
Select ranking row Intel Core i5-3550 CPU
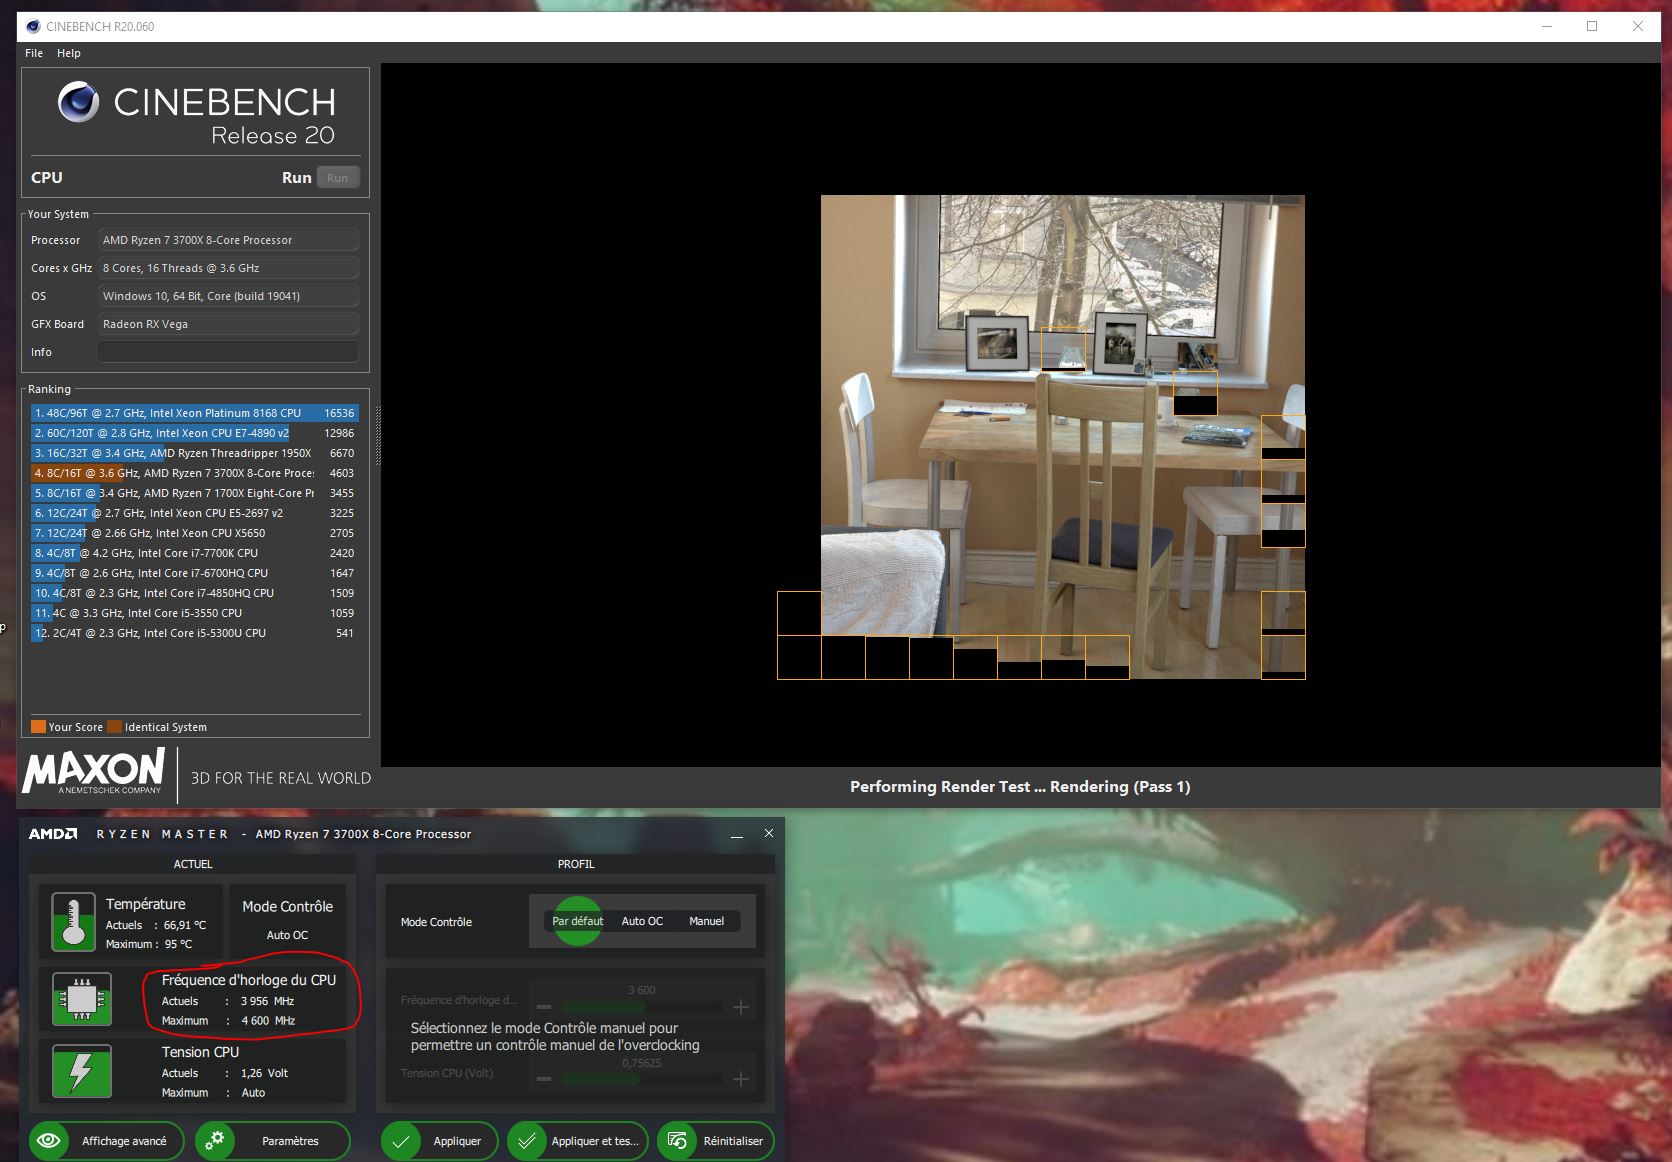tap(195, 613)
